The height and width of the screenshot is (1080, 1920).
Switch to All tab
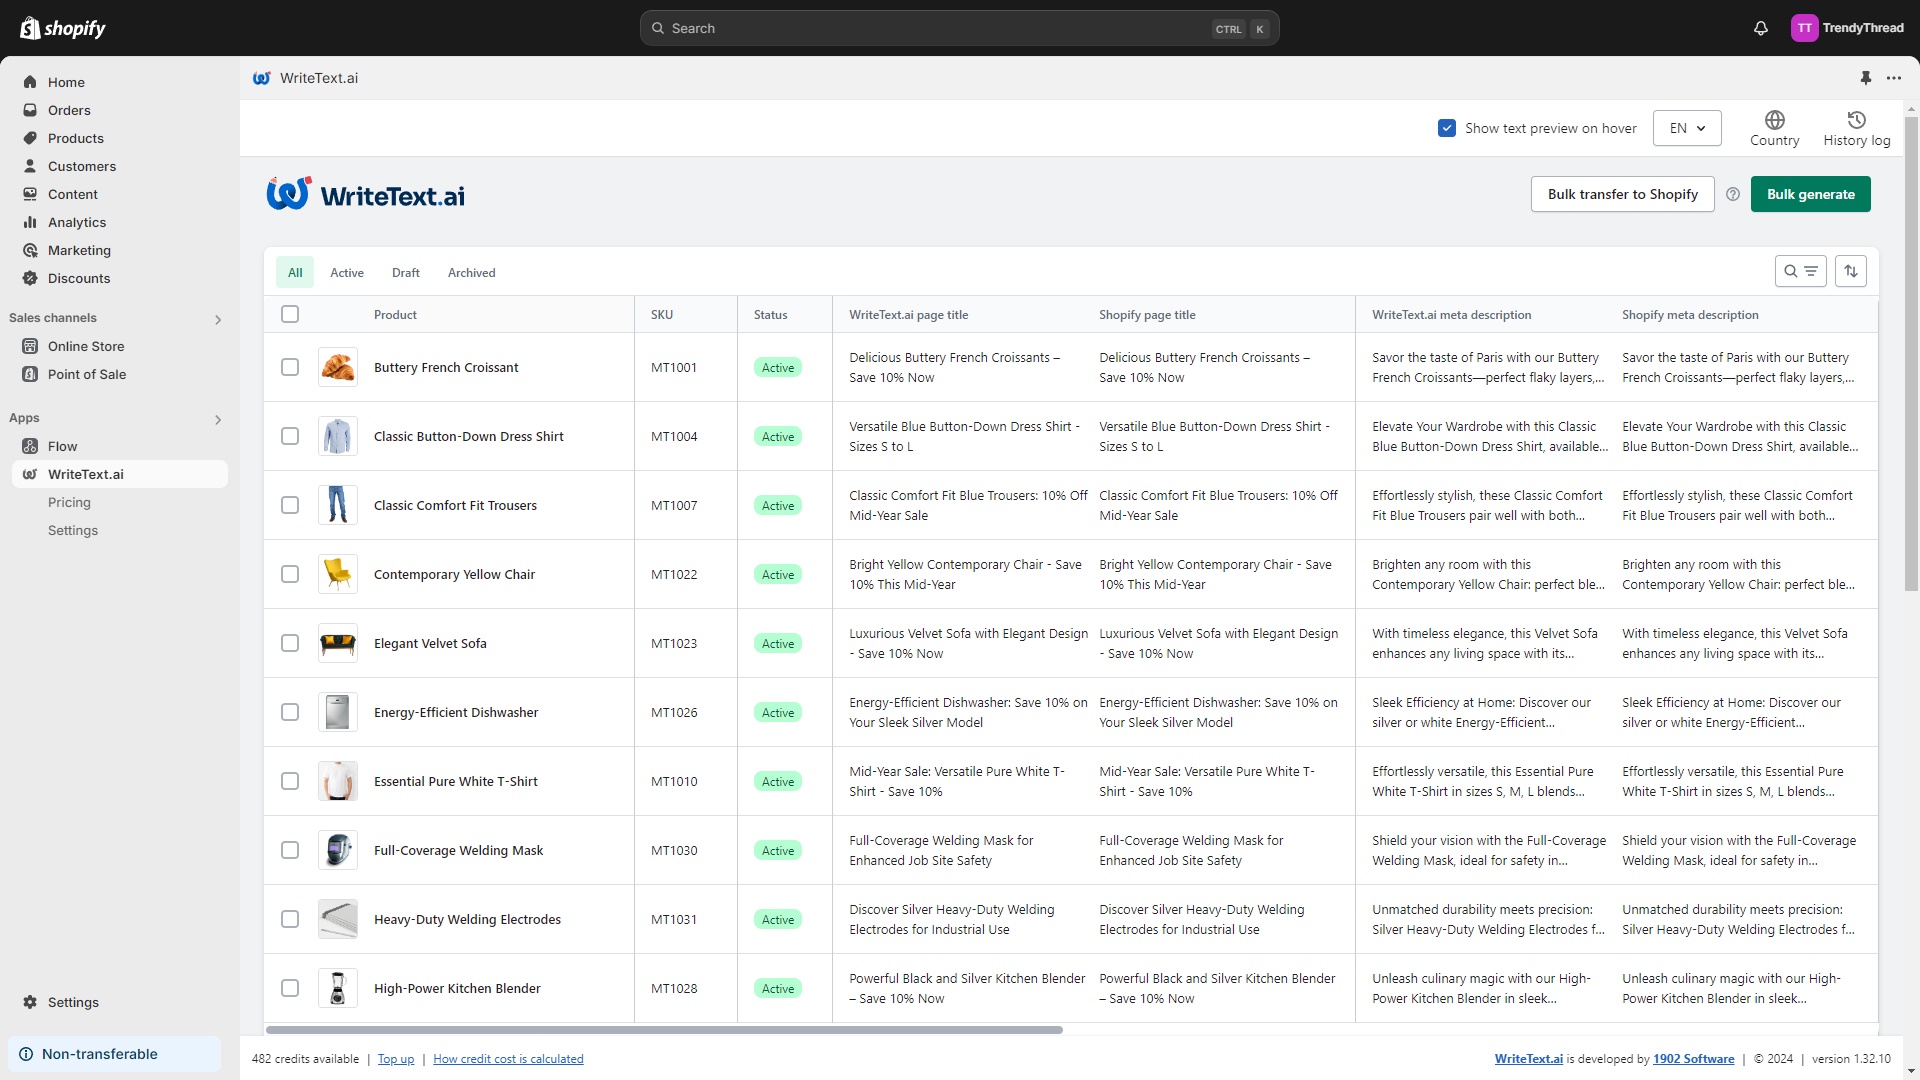click(x=295, y=272)
